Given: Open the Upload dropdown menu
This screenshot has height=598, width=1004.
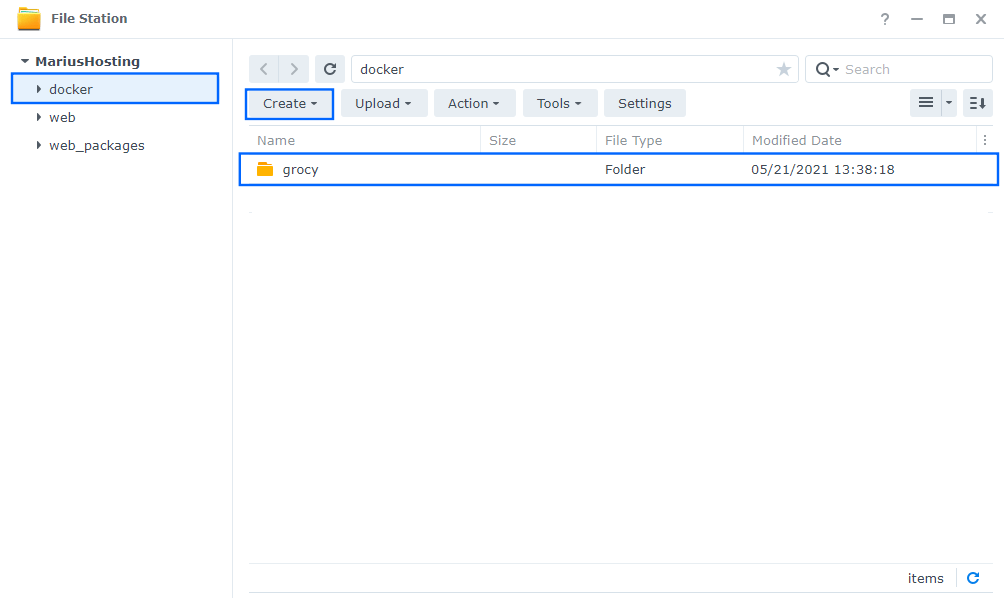Looking at the screenshot, I should [x=384, y=104].
